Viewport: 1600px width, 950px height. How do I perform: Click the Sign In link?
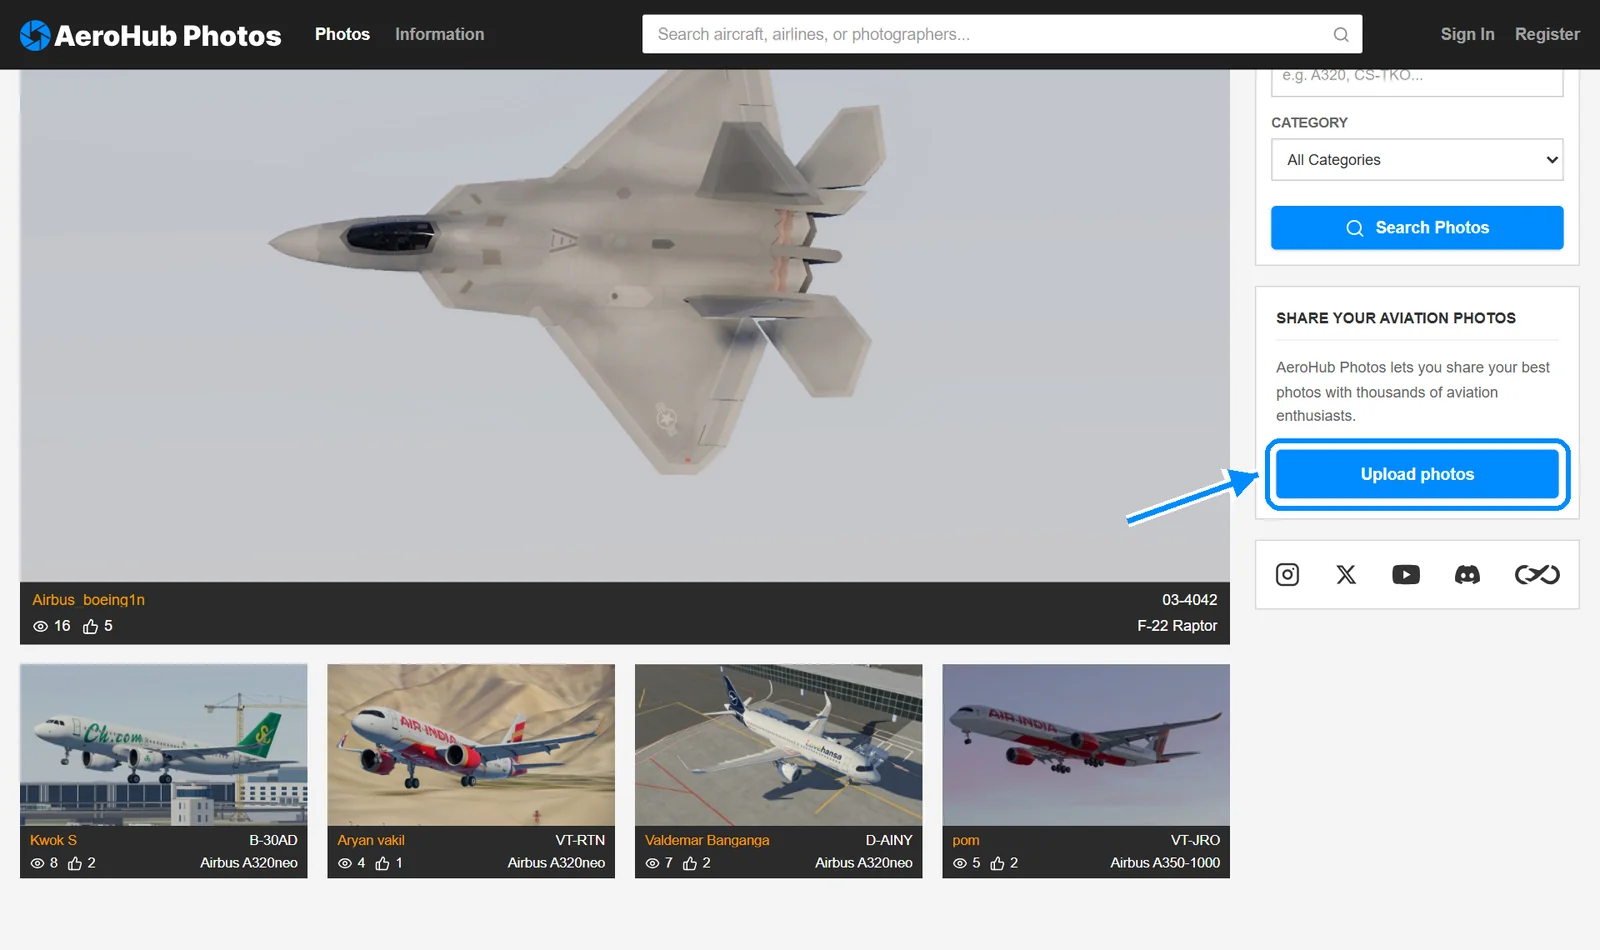(1467, 34)
